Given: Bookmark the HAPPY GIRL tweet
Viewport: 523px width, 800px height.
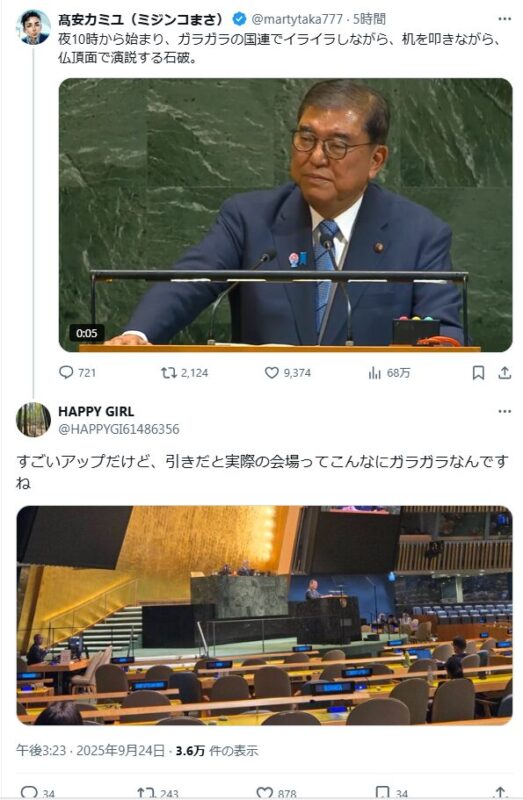Looking at the screenshot, I should (x=382, y=792).
